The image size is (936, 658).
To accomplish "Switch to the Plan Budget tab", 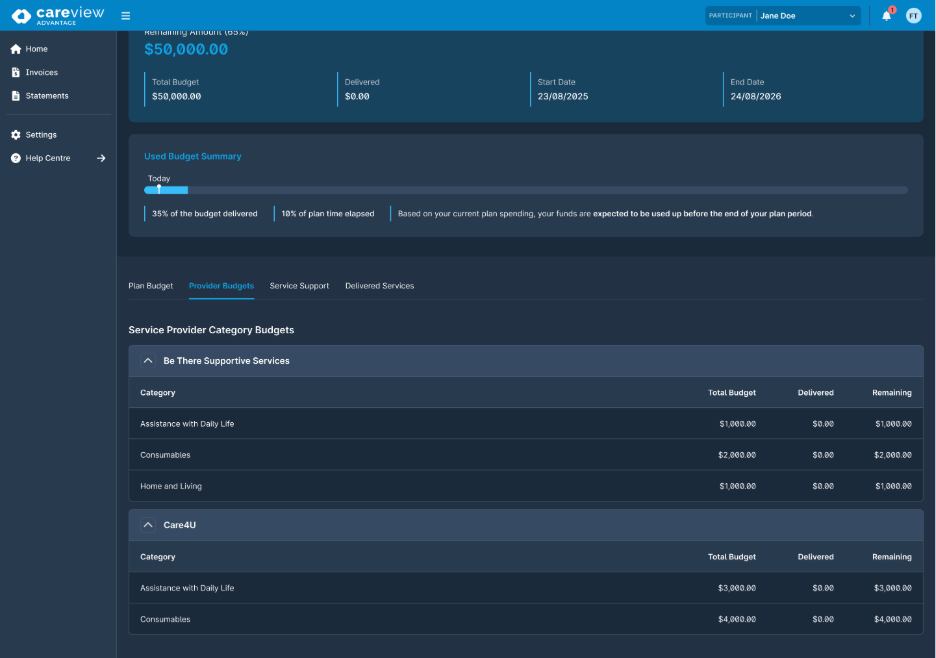I will pyautogui.click(x=150, y=286).
